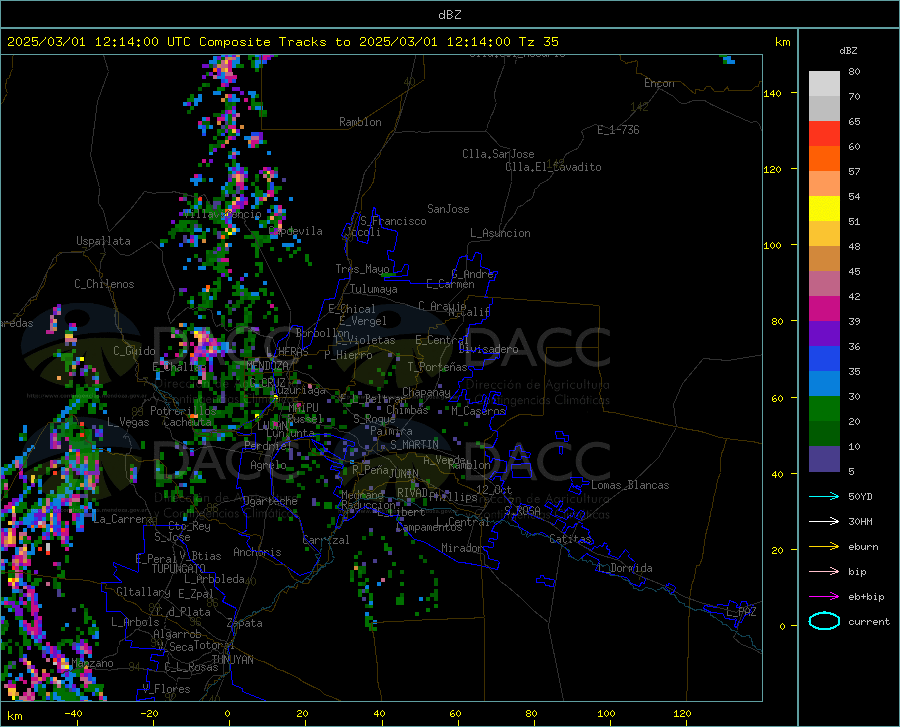Click the gold swatch between 51 and 48
The width and height of the screenshot is (900, 727).
click(x=824, y=234)
